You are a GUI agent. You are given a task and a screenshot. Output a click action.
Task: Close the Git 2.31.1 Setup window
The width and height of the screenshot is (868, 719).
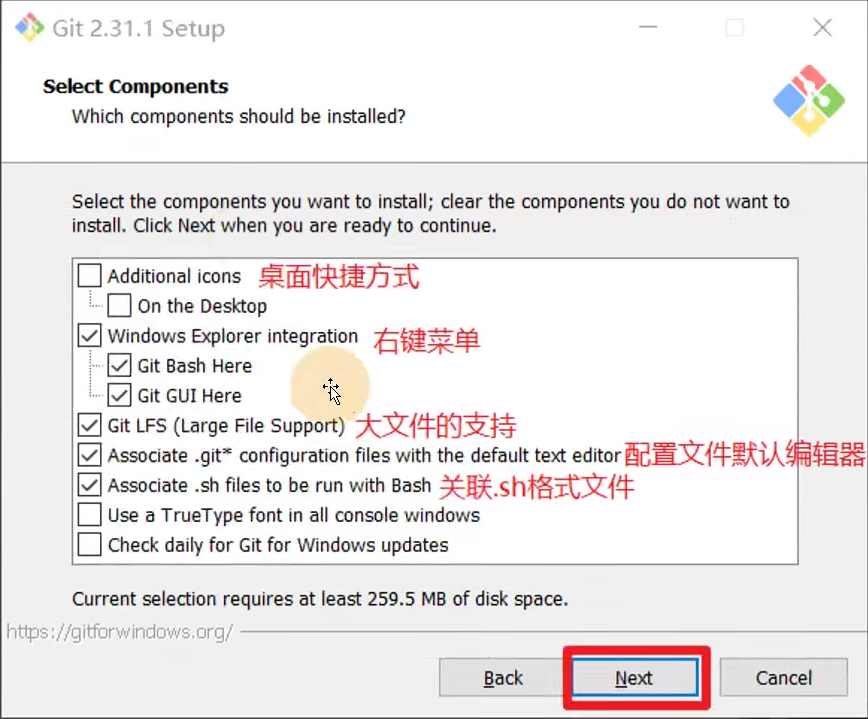(822, 27)
